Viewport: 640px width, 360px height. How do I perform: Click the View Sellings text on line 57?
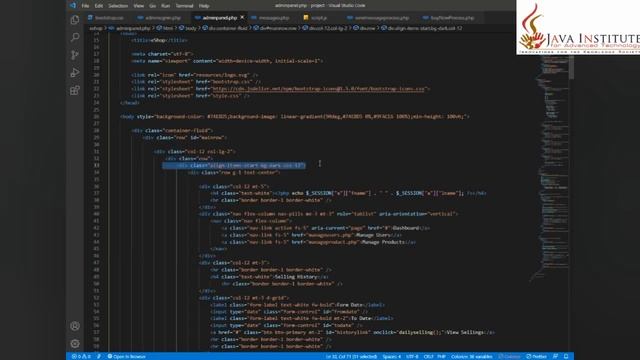[x=465, y=332]
